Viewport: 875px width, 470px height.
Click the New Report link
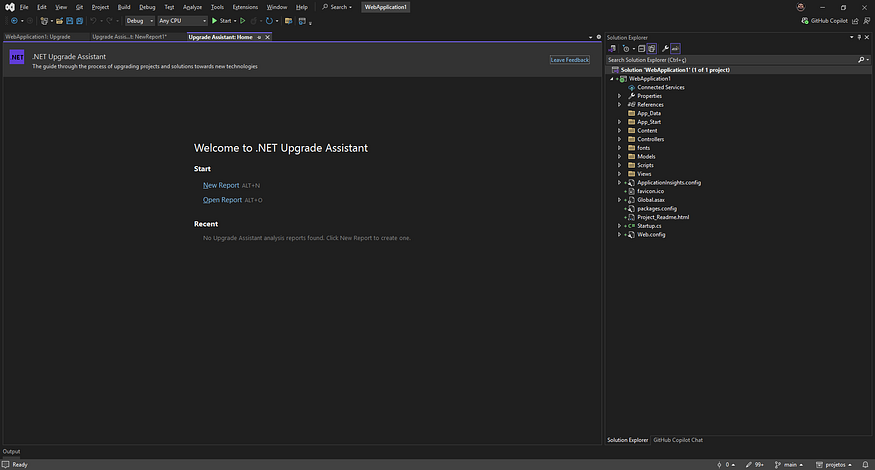coord(221,185)
